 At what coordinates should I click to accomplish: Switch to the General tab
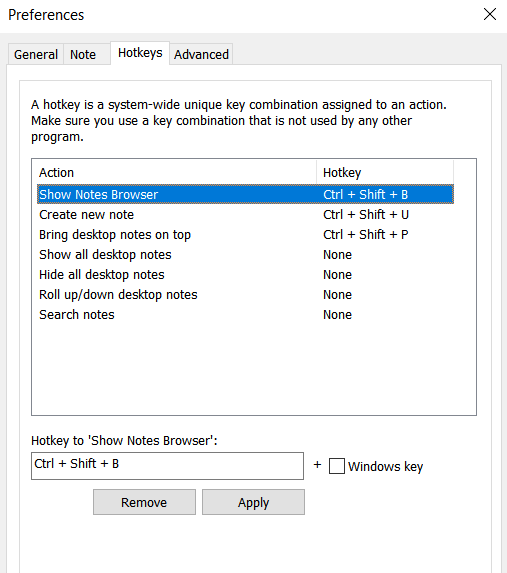pyautogui.click(x=36, y=54)
